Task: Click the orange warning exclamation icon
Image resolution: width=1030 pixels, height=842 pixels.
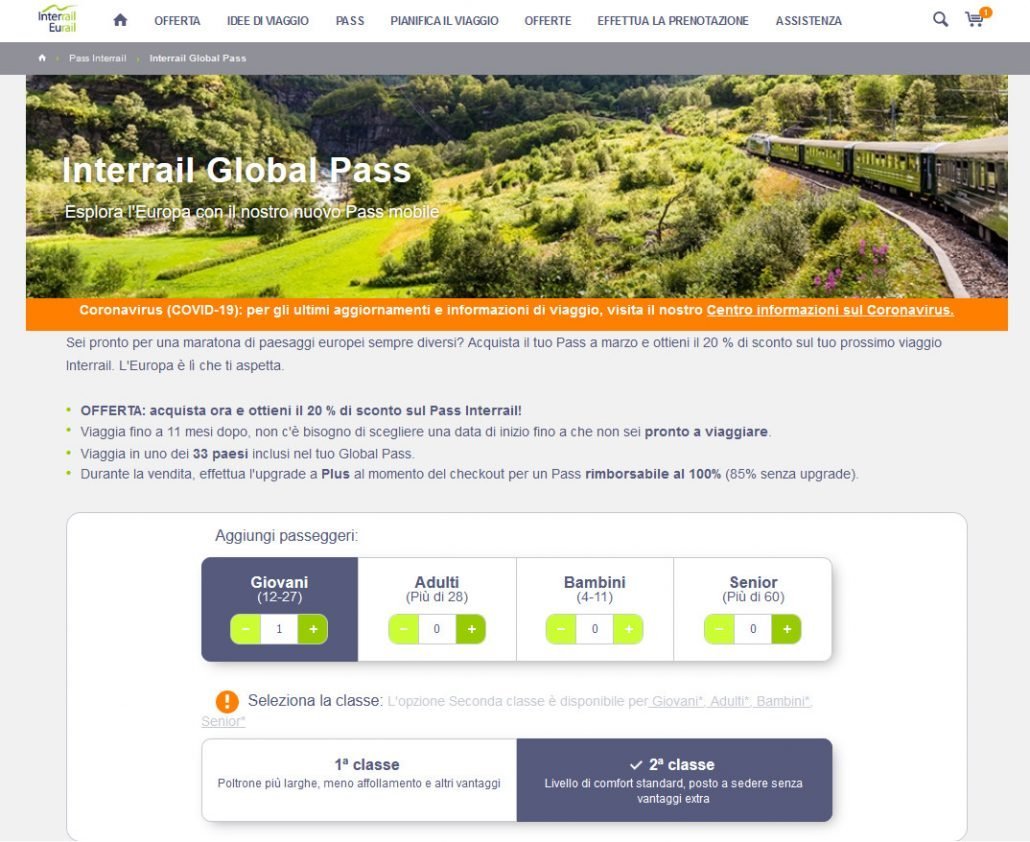Action: pos(227,701)
